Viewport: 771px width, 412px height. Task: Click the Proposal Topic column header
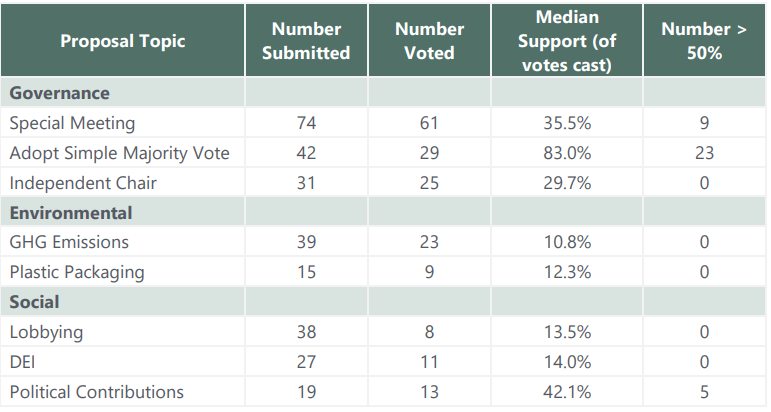(x=122, y=41)
